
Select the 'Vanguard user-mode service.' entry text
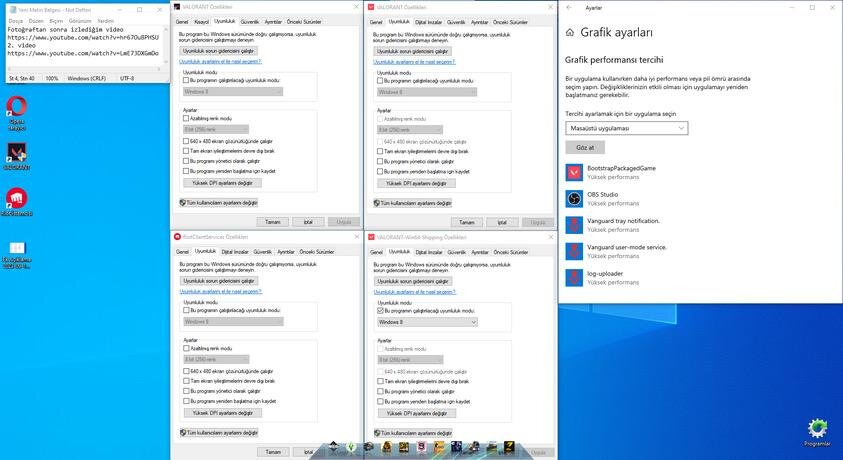coord(627,247)
